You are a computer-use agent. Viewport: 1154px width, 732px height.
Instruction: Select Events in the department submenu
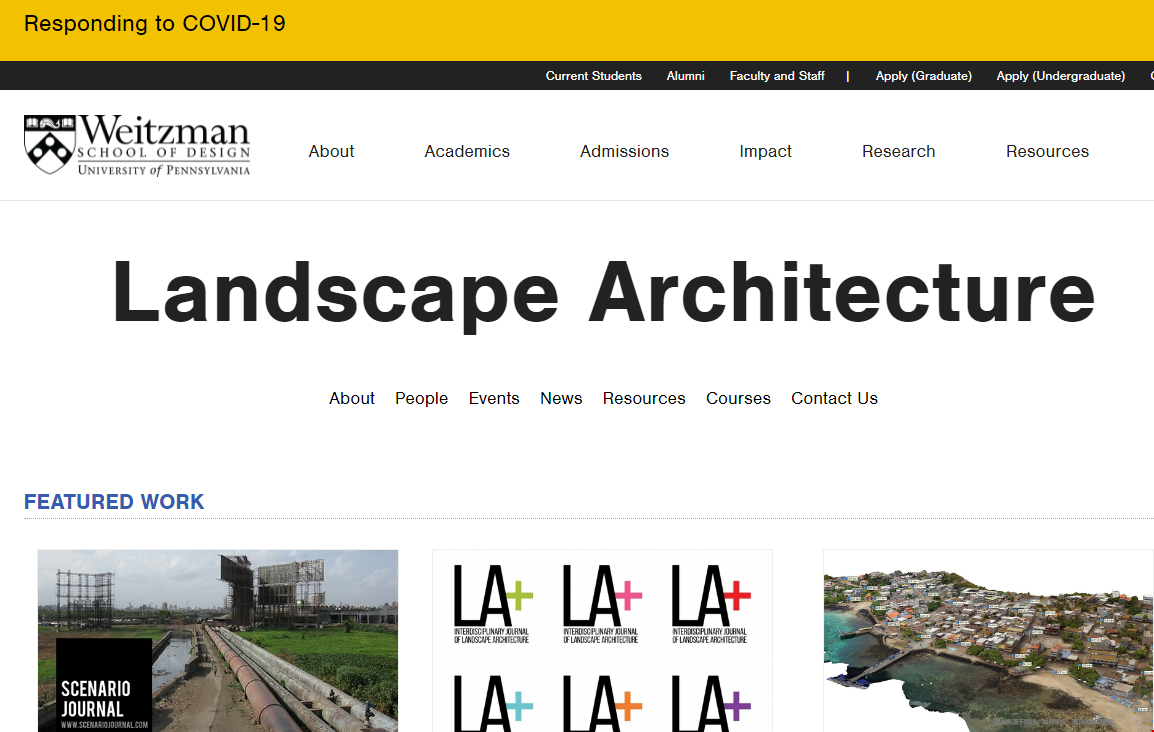[494, 398]
